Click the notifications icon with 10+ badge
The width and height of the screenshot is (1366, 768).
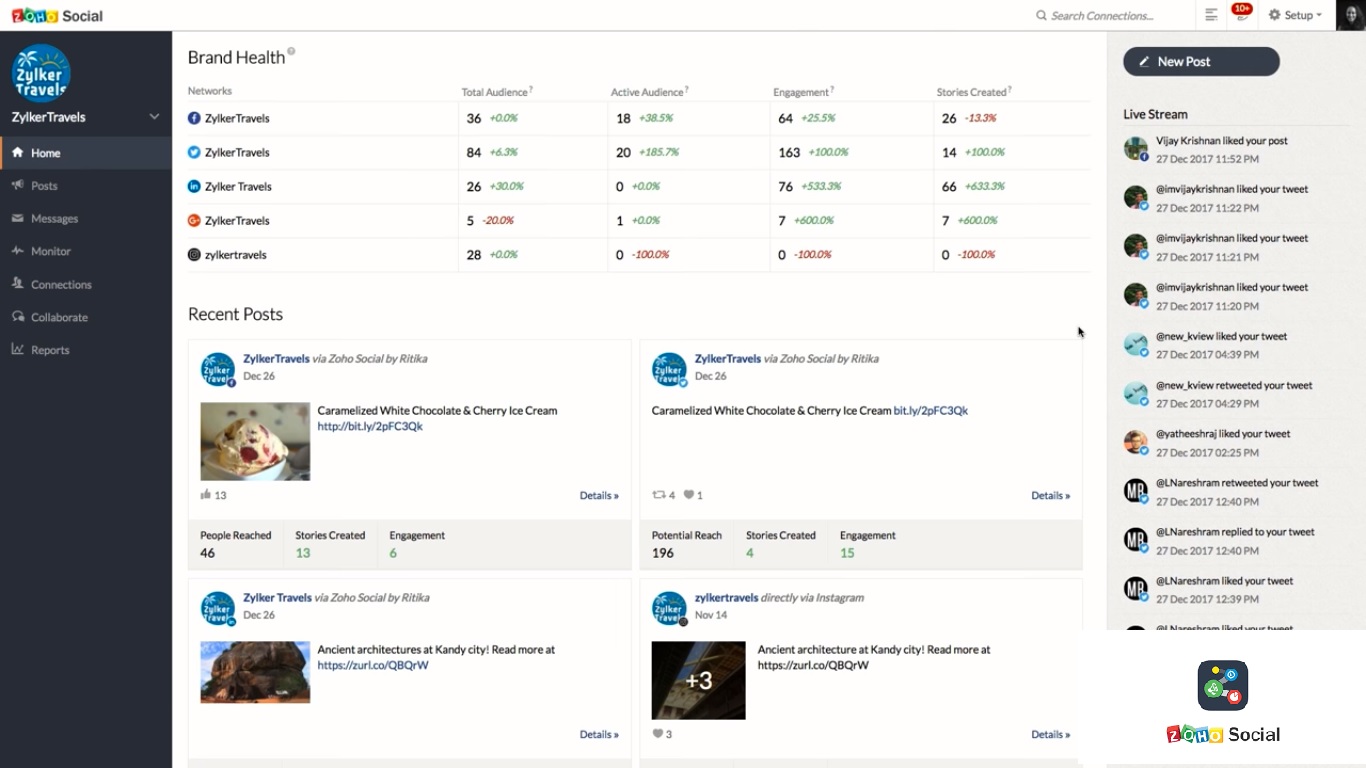click(1241, 15)
